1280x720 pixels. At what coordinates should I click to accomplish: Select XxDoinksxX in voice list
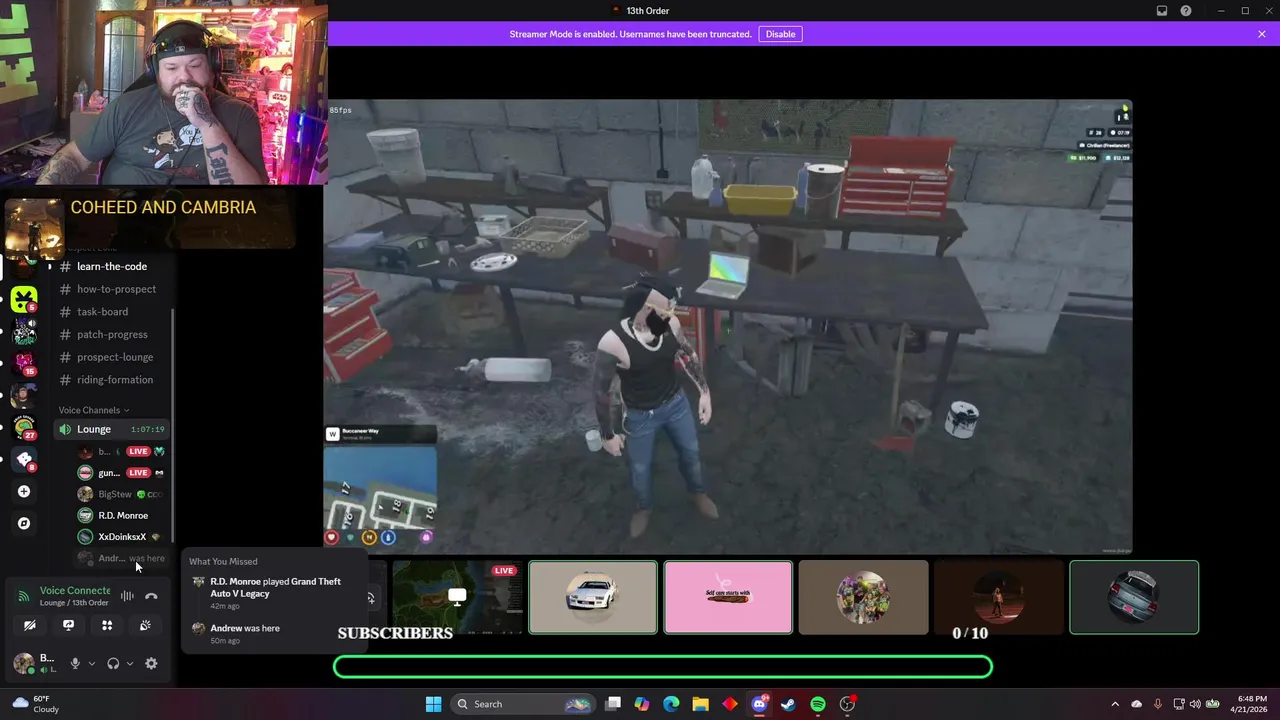(x=122, y=537)
